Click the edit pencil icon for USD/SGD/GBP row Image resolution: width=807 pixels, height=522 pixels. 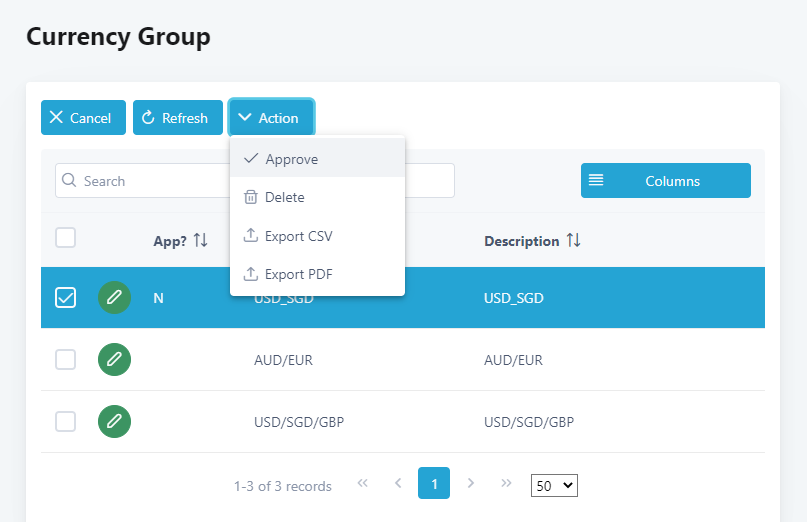pyautogui.click(x=114, y=422)
